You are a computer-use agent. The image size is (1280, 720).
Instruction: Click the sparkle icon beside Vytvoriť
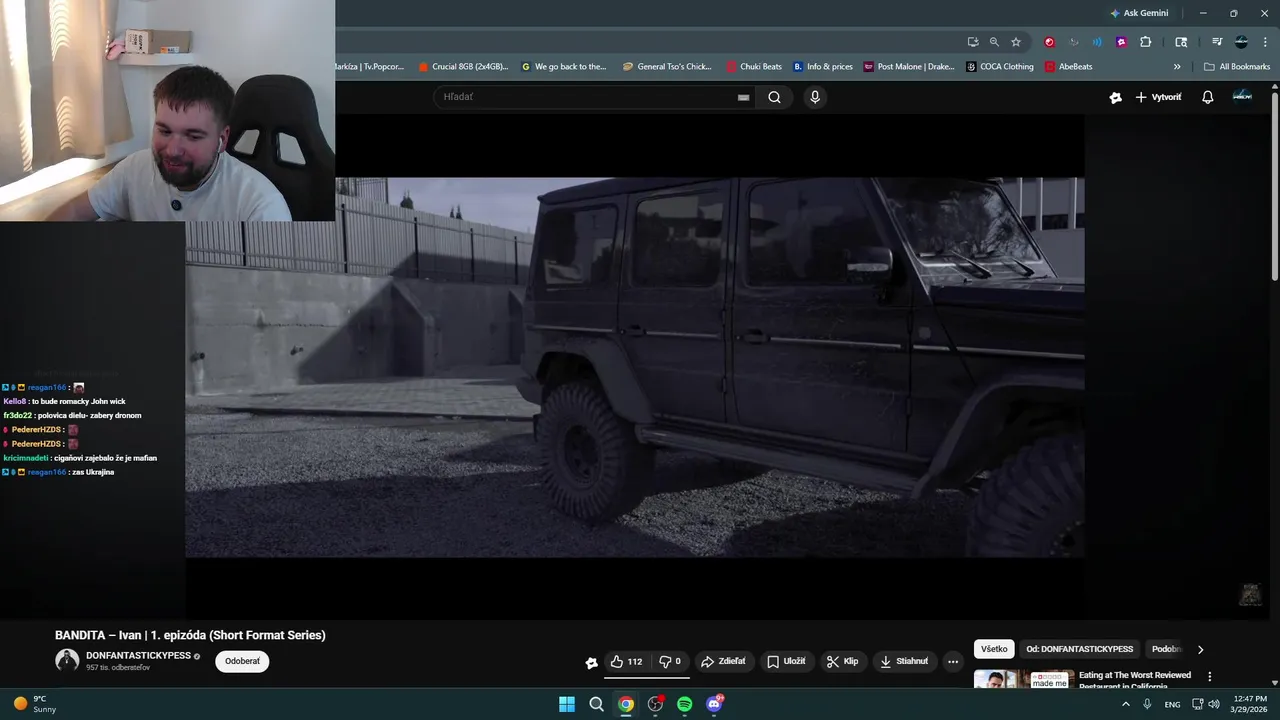[x=1115, y=97]
